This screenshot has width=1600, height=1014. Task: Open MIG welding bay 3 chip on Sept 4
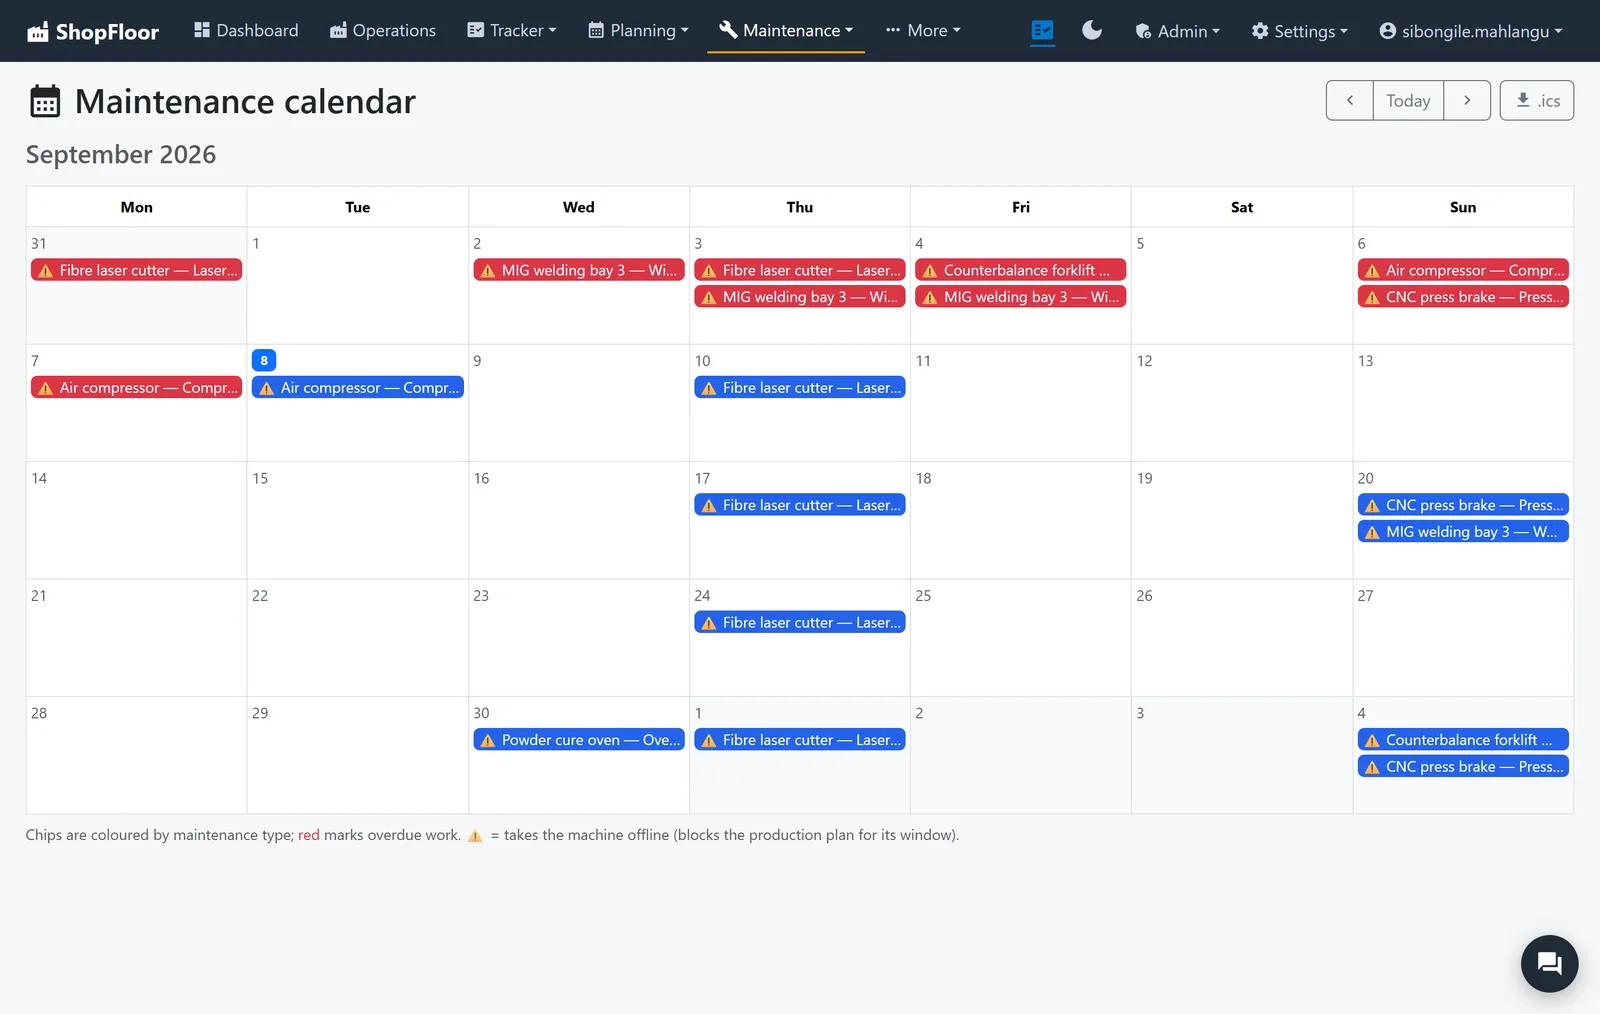[1021, 297]
